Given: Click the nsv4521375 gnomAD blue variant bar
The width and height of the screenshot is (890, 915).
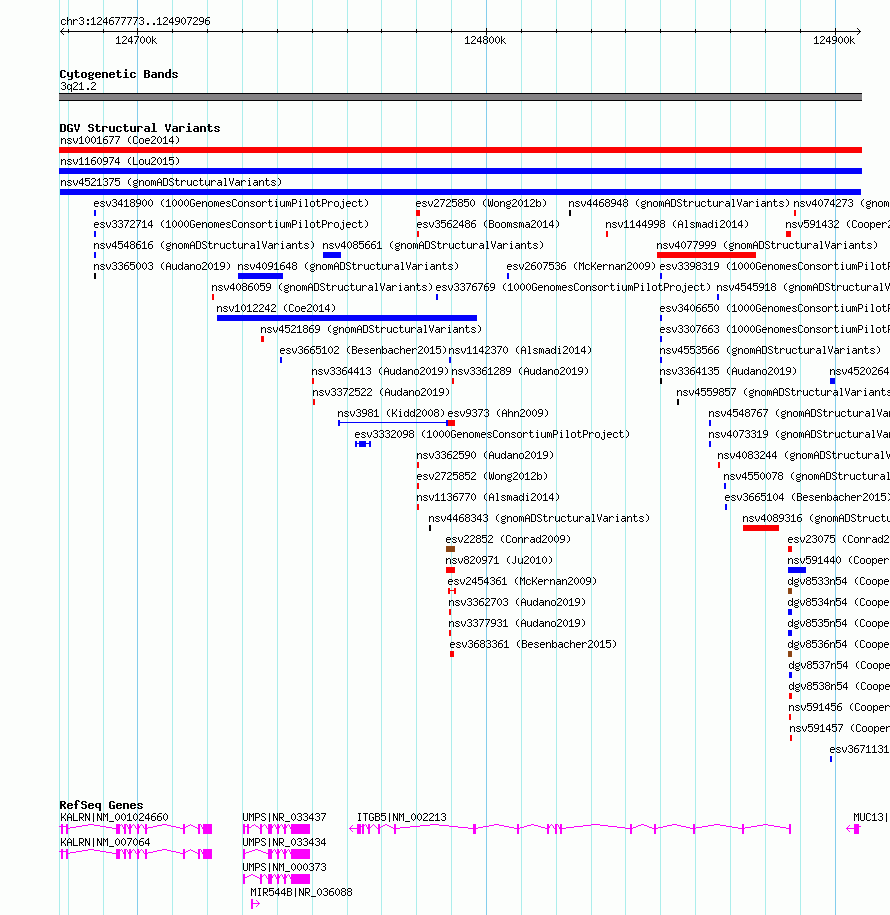Looking at the screenshot, I should point(460,192).
